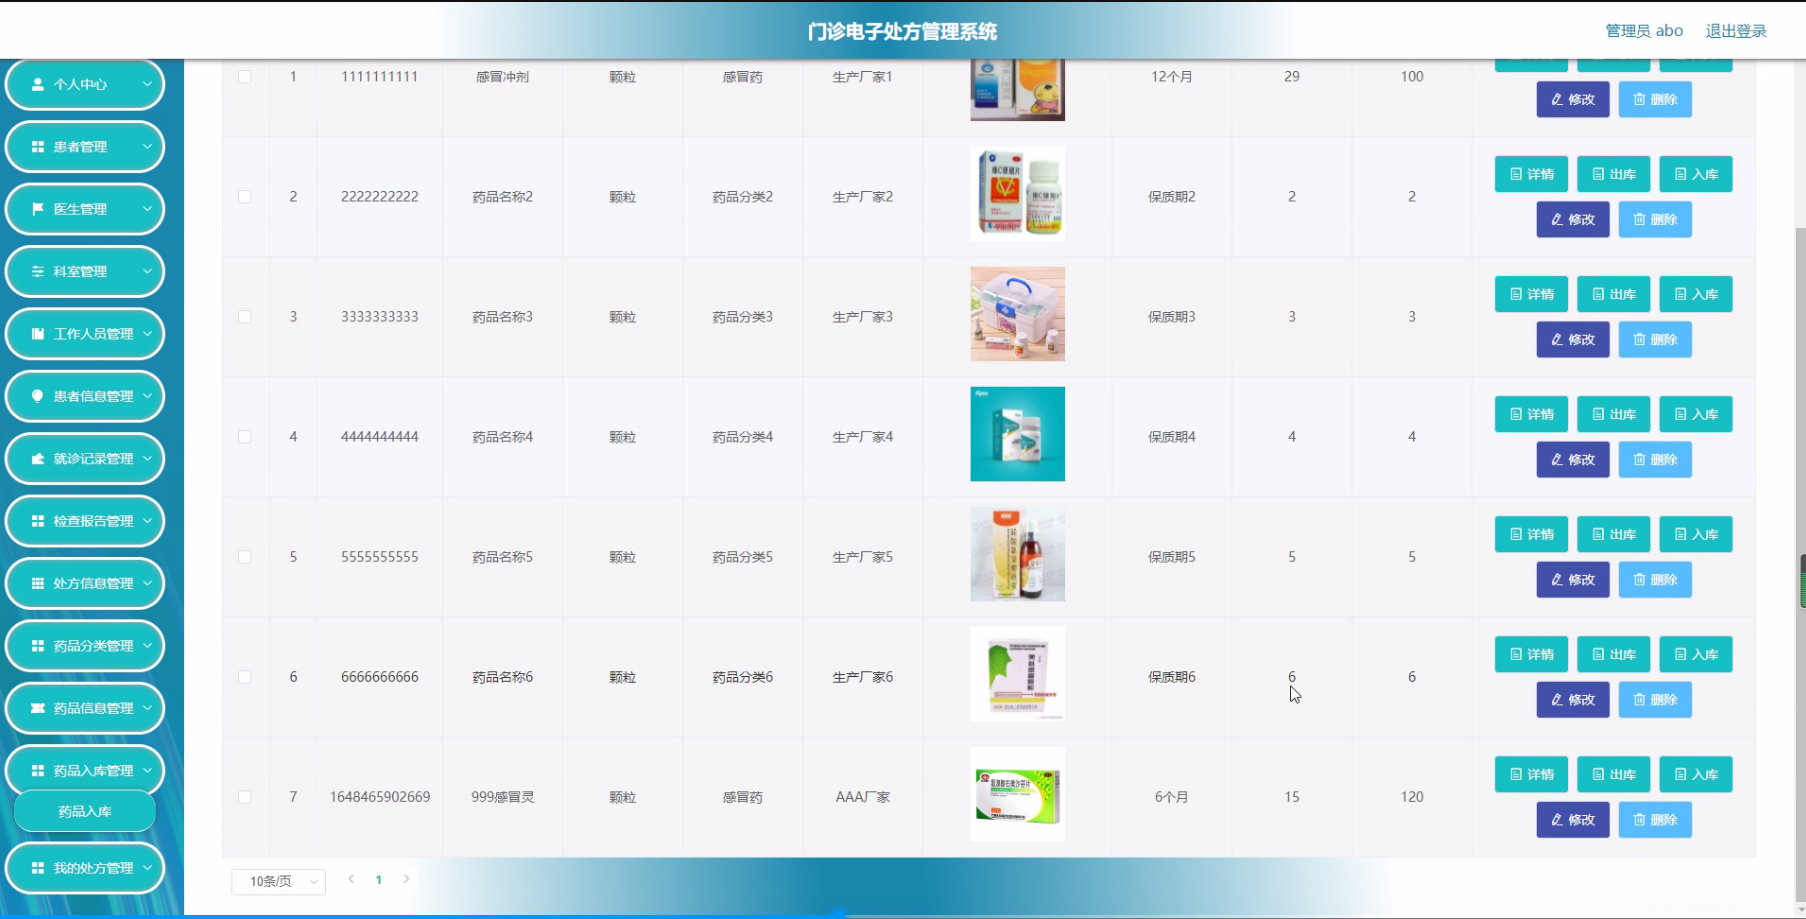Click 入库 for 999感冒灵
1806x919 pixels.
pyautogui.click(x=1696, y=774)
